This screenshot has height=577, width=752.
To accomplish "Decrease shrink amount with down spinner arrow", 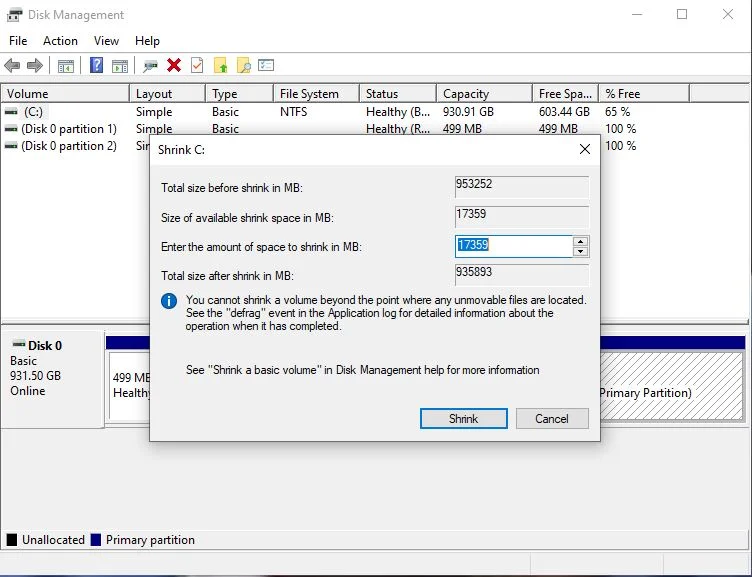I will pyautogui.click(x=581, y=251).
